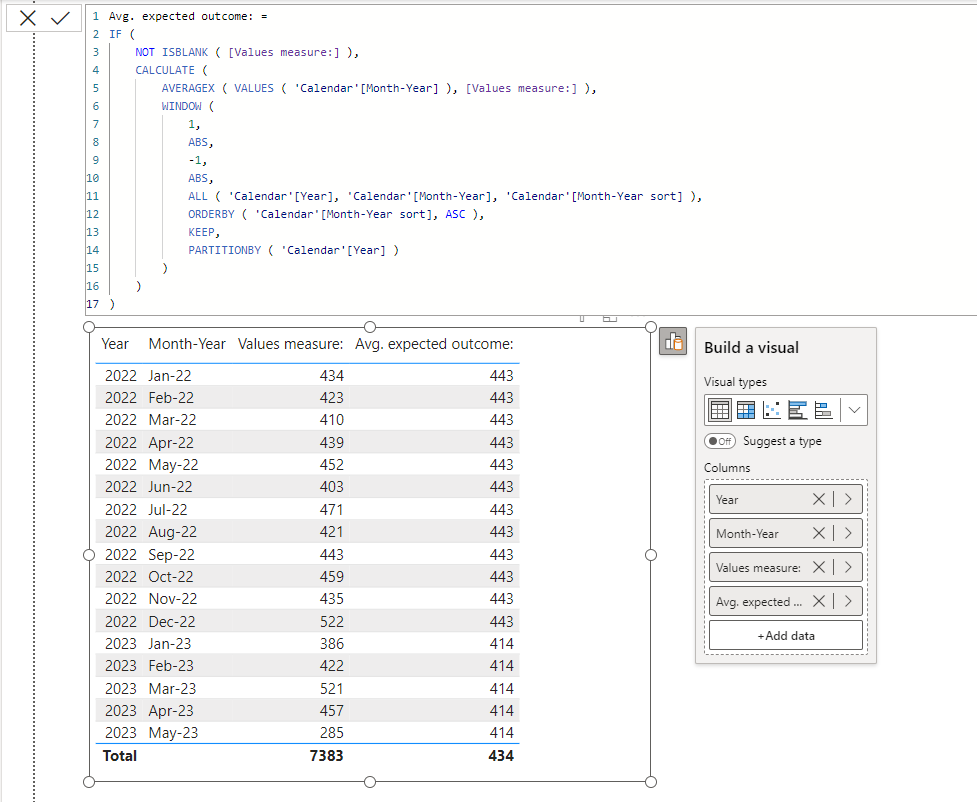Expand more visual types dropdown

[854, 410]
